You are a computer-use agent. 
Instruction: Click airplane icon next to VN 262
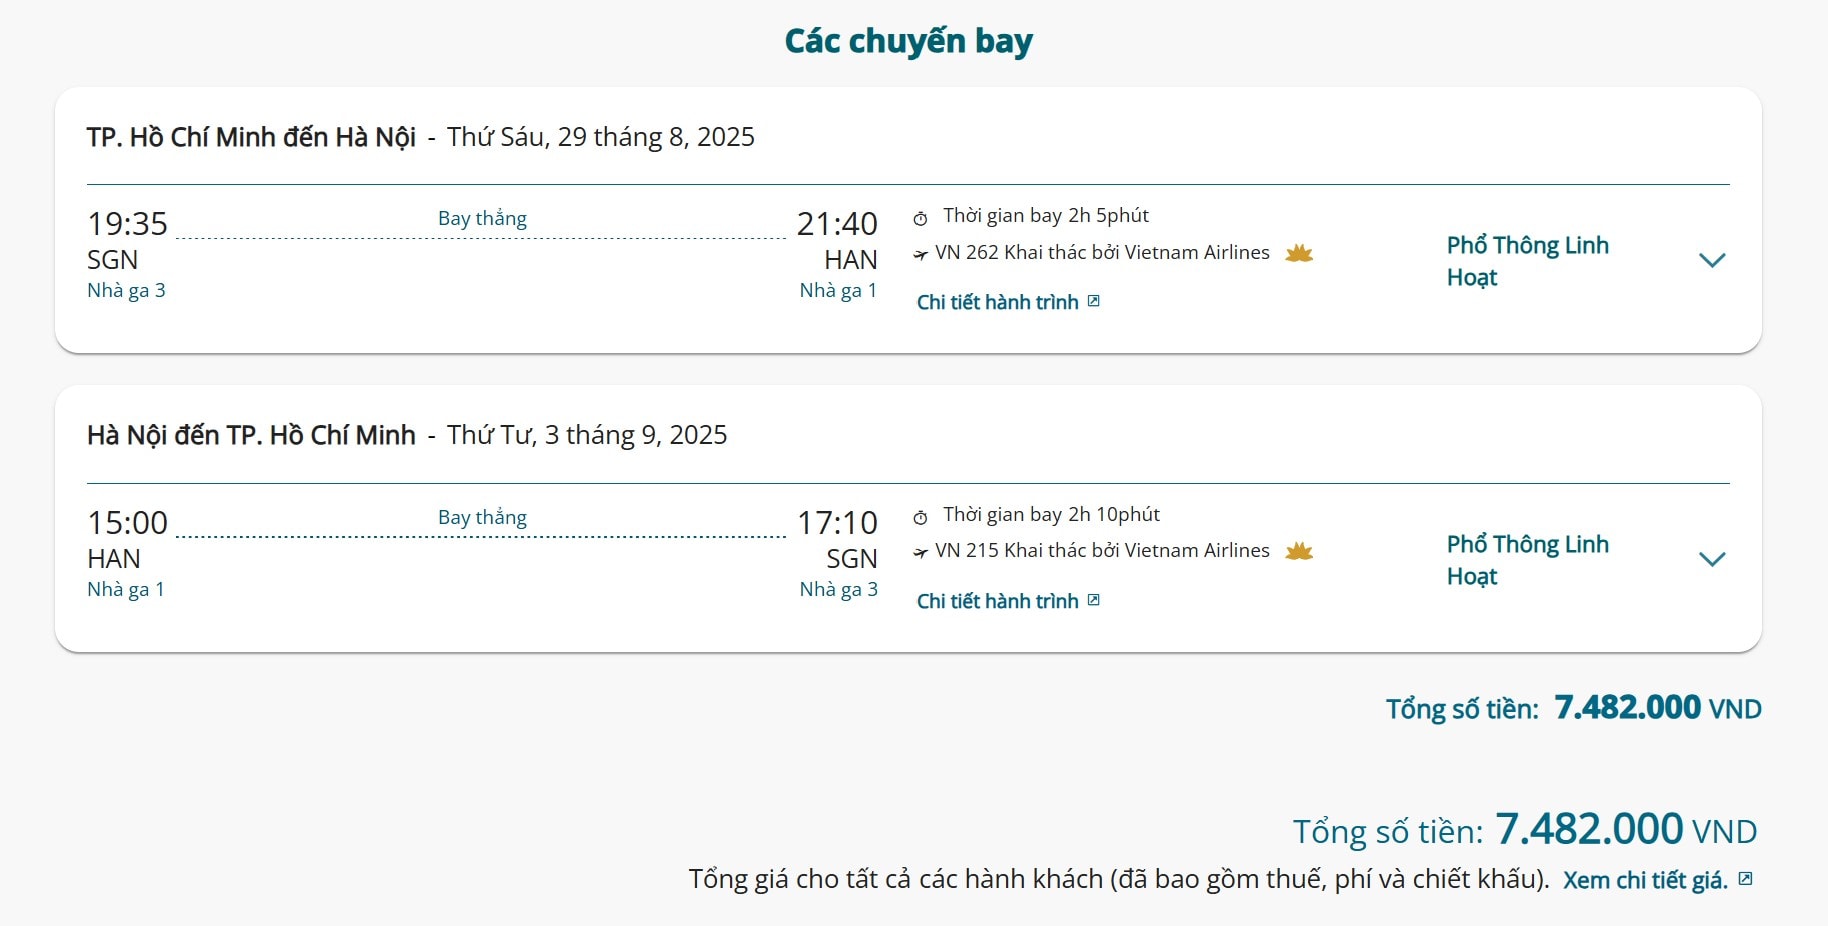coord(920,255)
